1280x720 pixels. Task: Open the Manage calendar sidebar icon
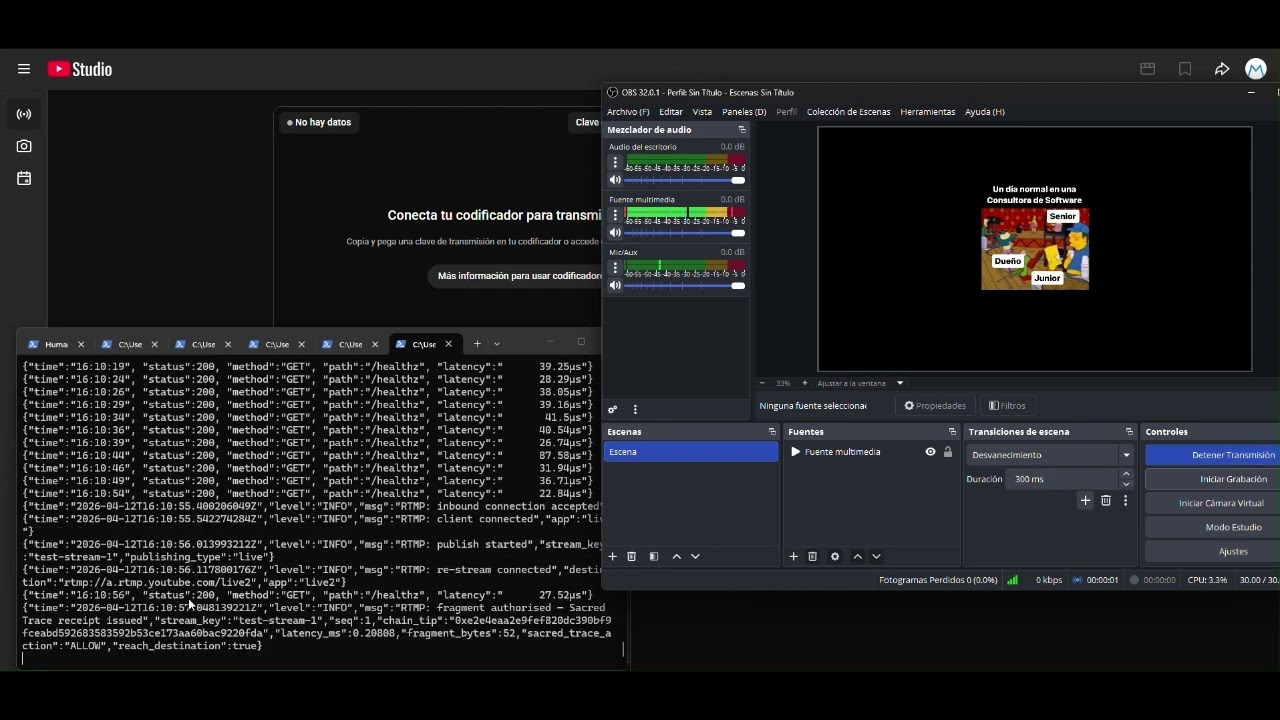[24, 178]
